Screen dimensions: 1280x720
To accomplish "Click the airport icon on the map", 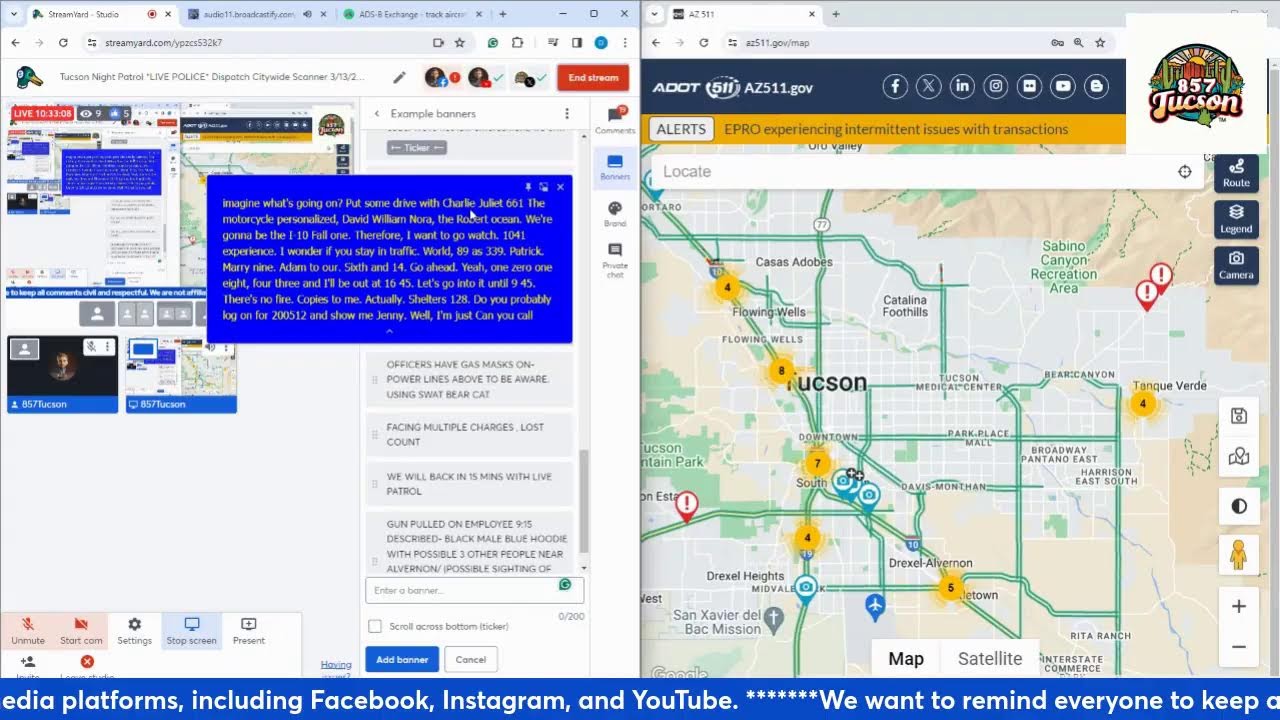I will click(x=875, y=606).
